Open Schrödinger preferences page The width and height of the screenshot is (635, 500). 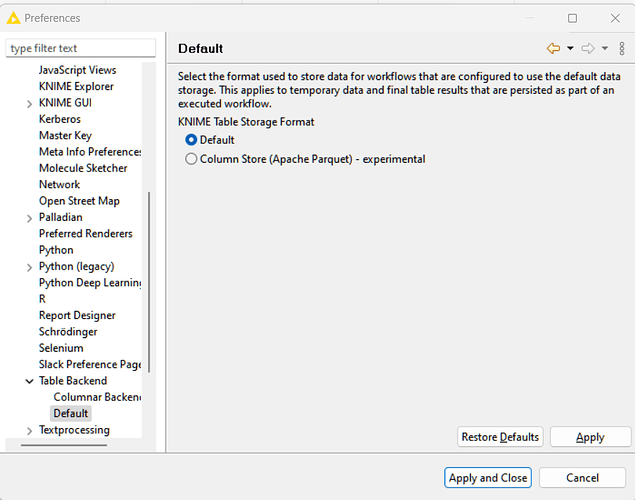pos(68,332)
